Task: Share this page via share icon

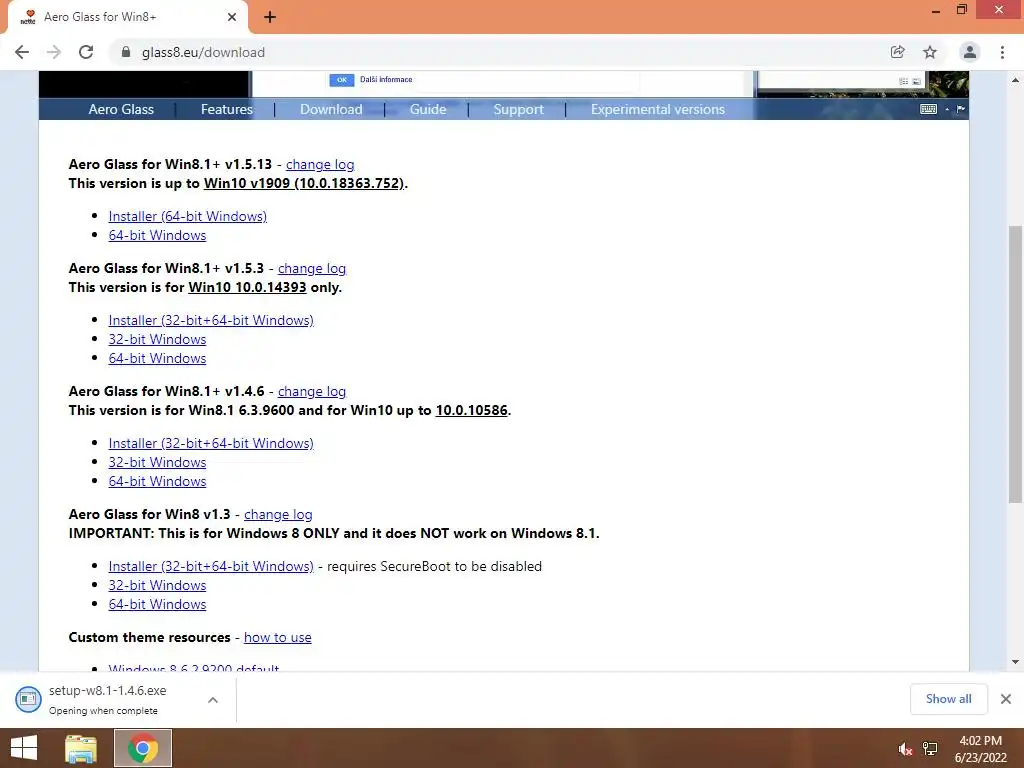Action: [897, 52]
